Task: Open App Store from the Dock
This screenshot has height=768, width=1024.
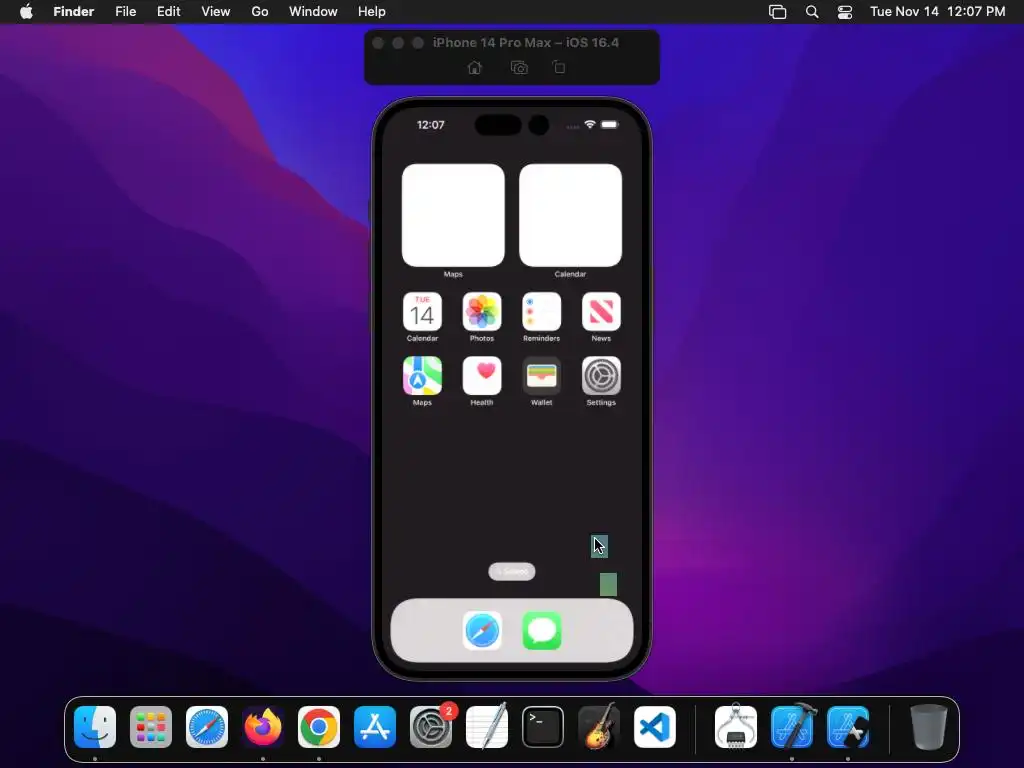Action: (375, 727)
